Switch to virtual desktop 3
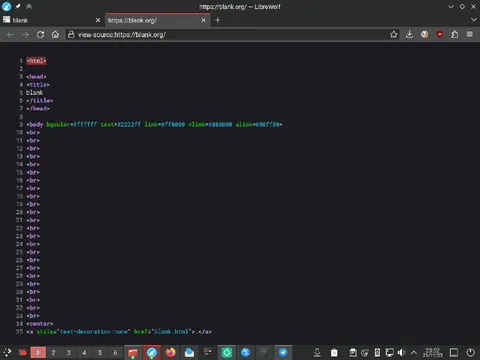Screen dimensions: 480x360 [x=69, y=352]
